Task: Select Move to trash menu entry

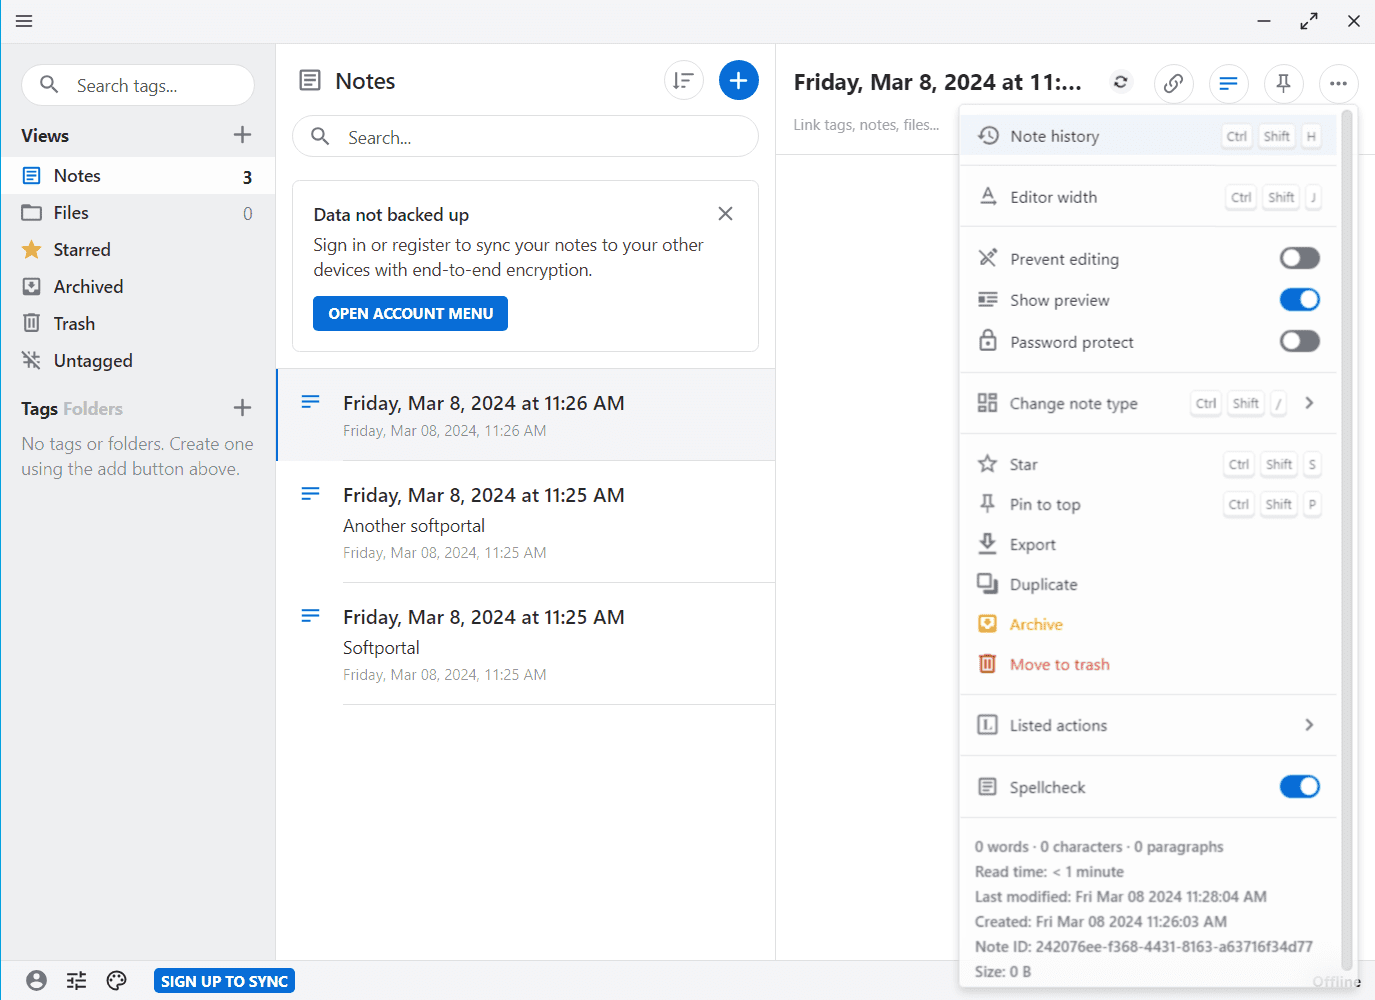Action: 1059,665
